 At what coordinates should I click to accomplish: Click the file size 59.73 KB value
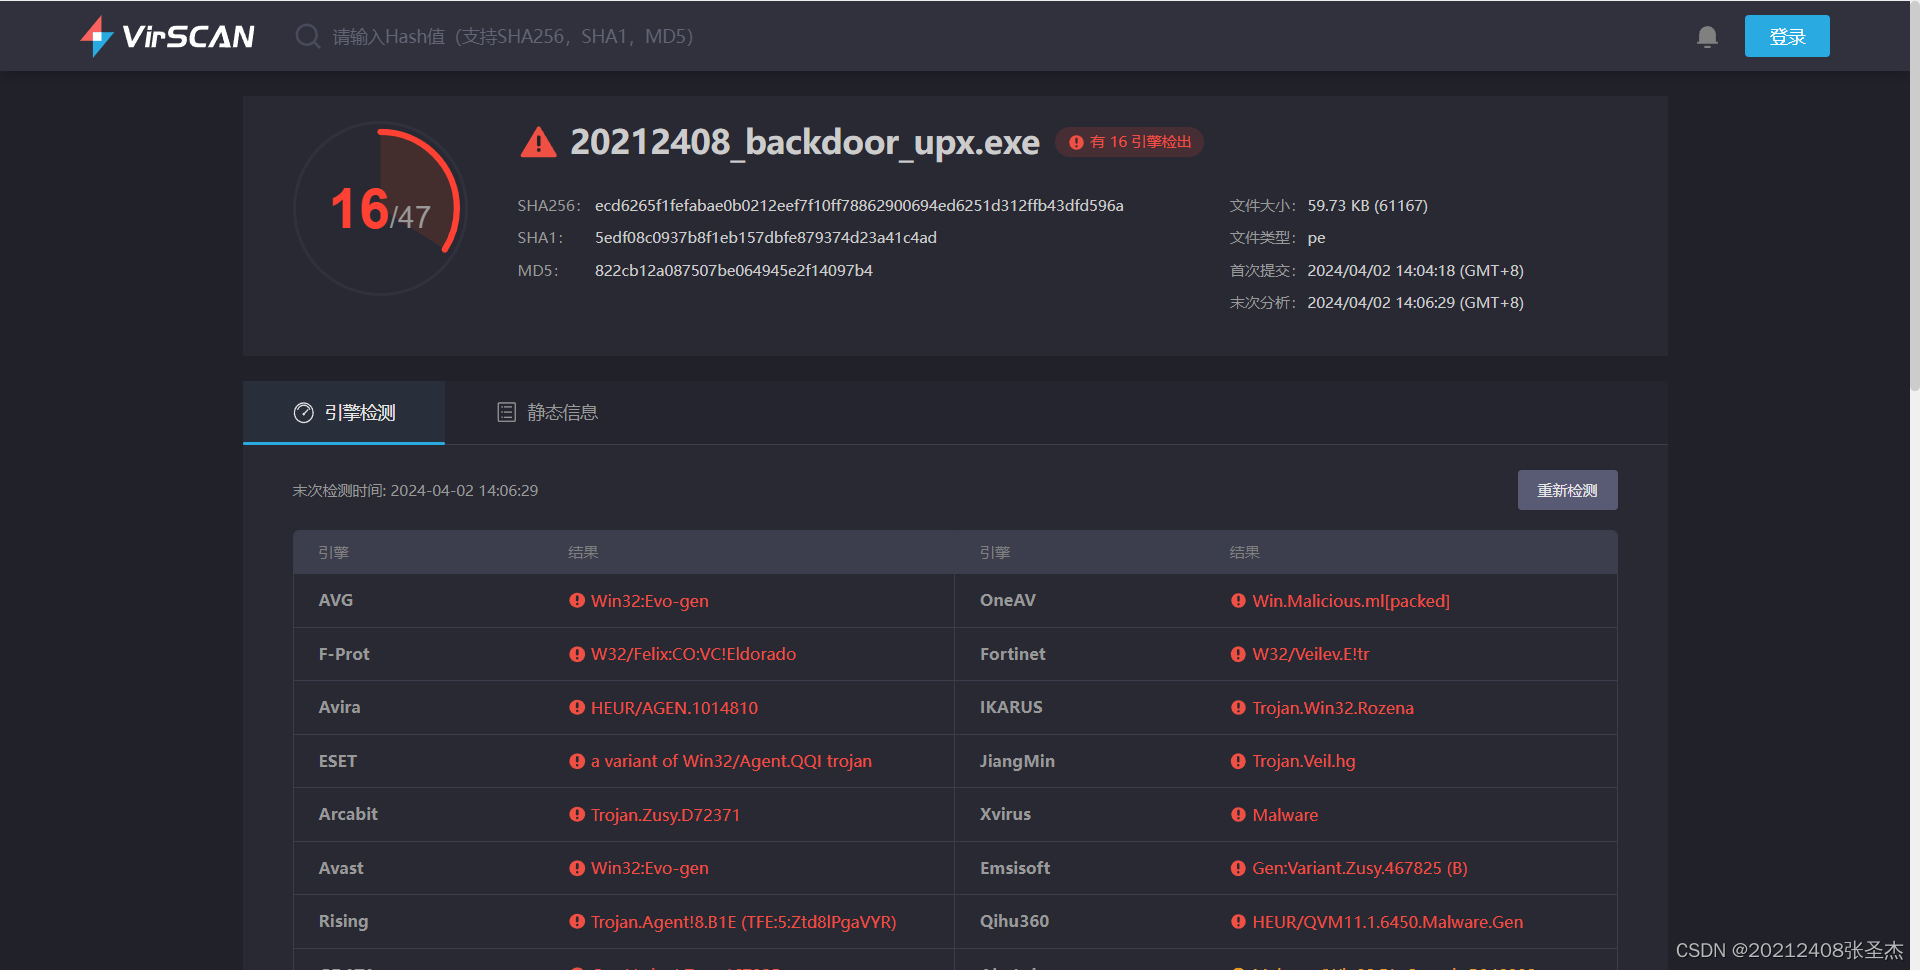[1367, 205]
